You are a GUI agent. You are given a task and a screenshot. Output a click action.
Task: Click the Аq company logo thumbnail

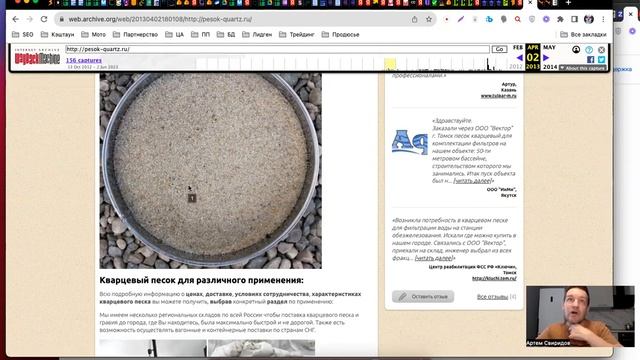click(410, 142)
